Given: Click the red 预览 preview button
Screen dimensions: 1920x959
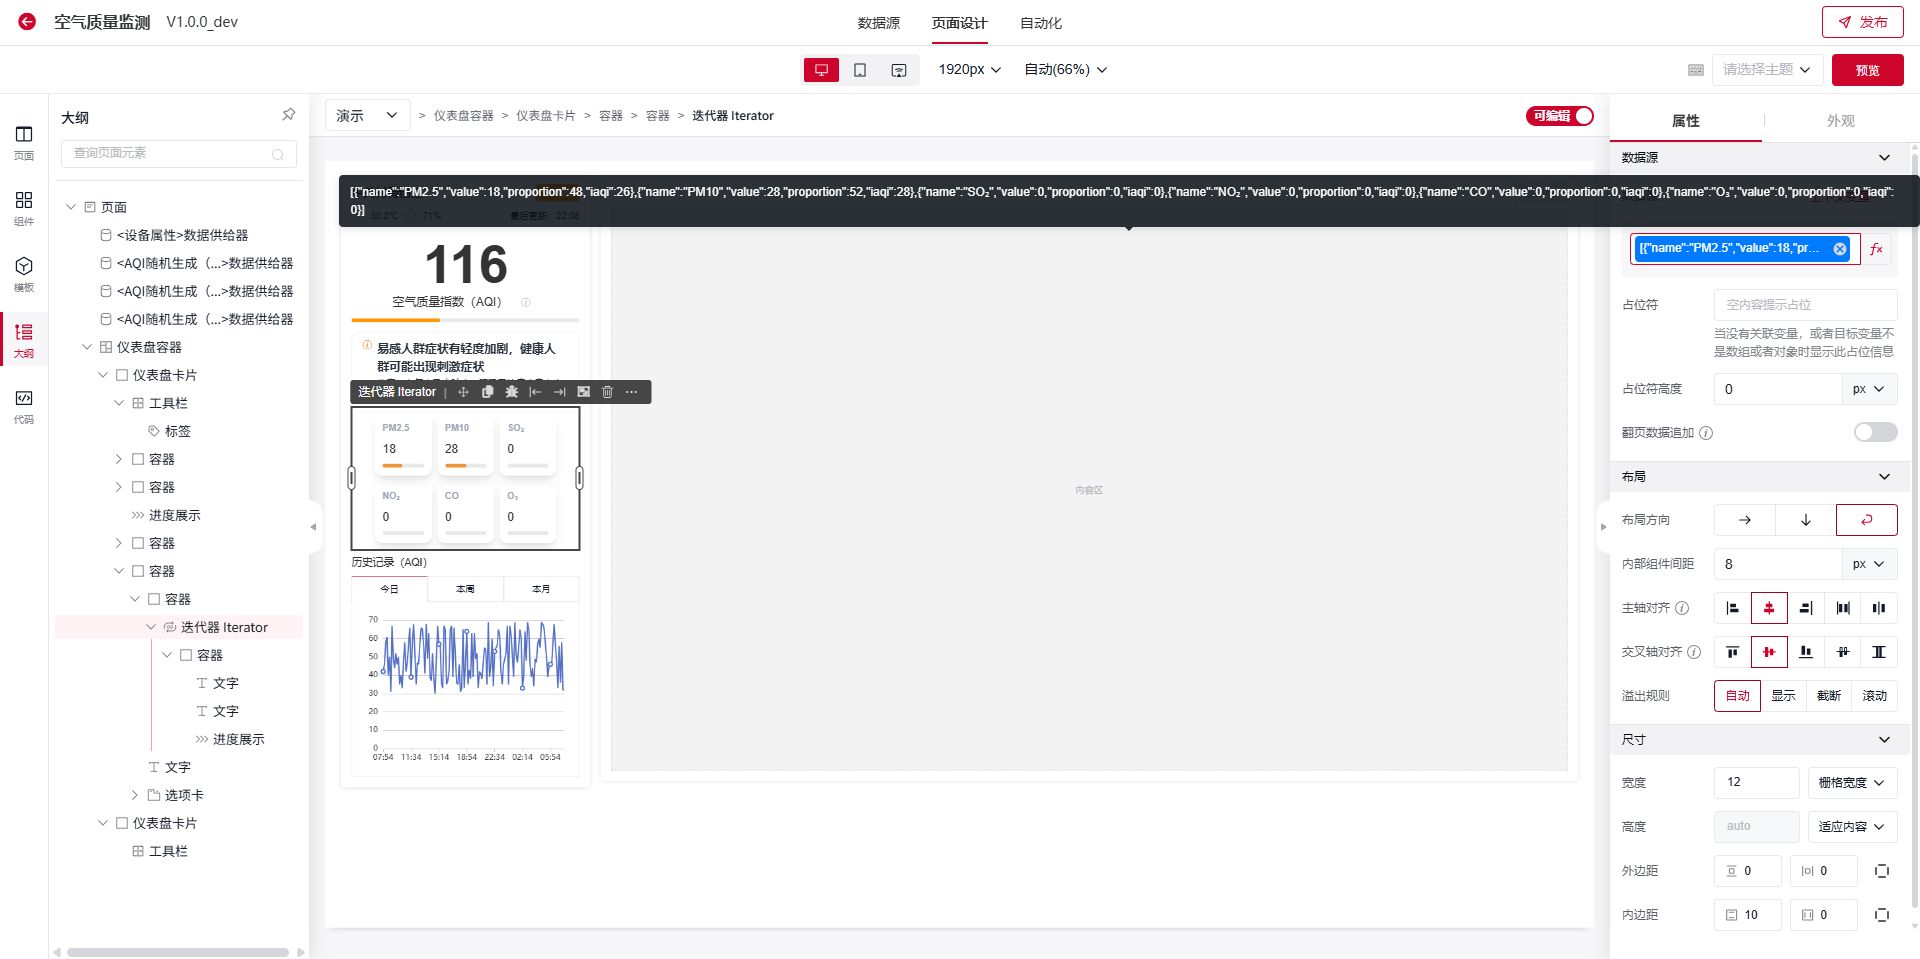Looking at the screenshot, I should click(x=1867, y=70).
